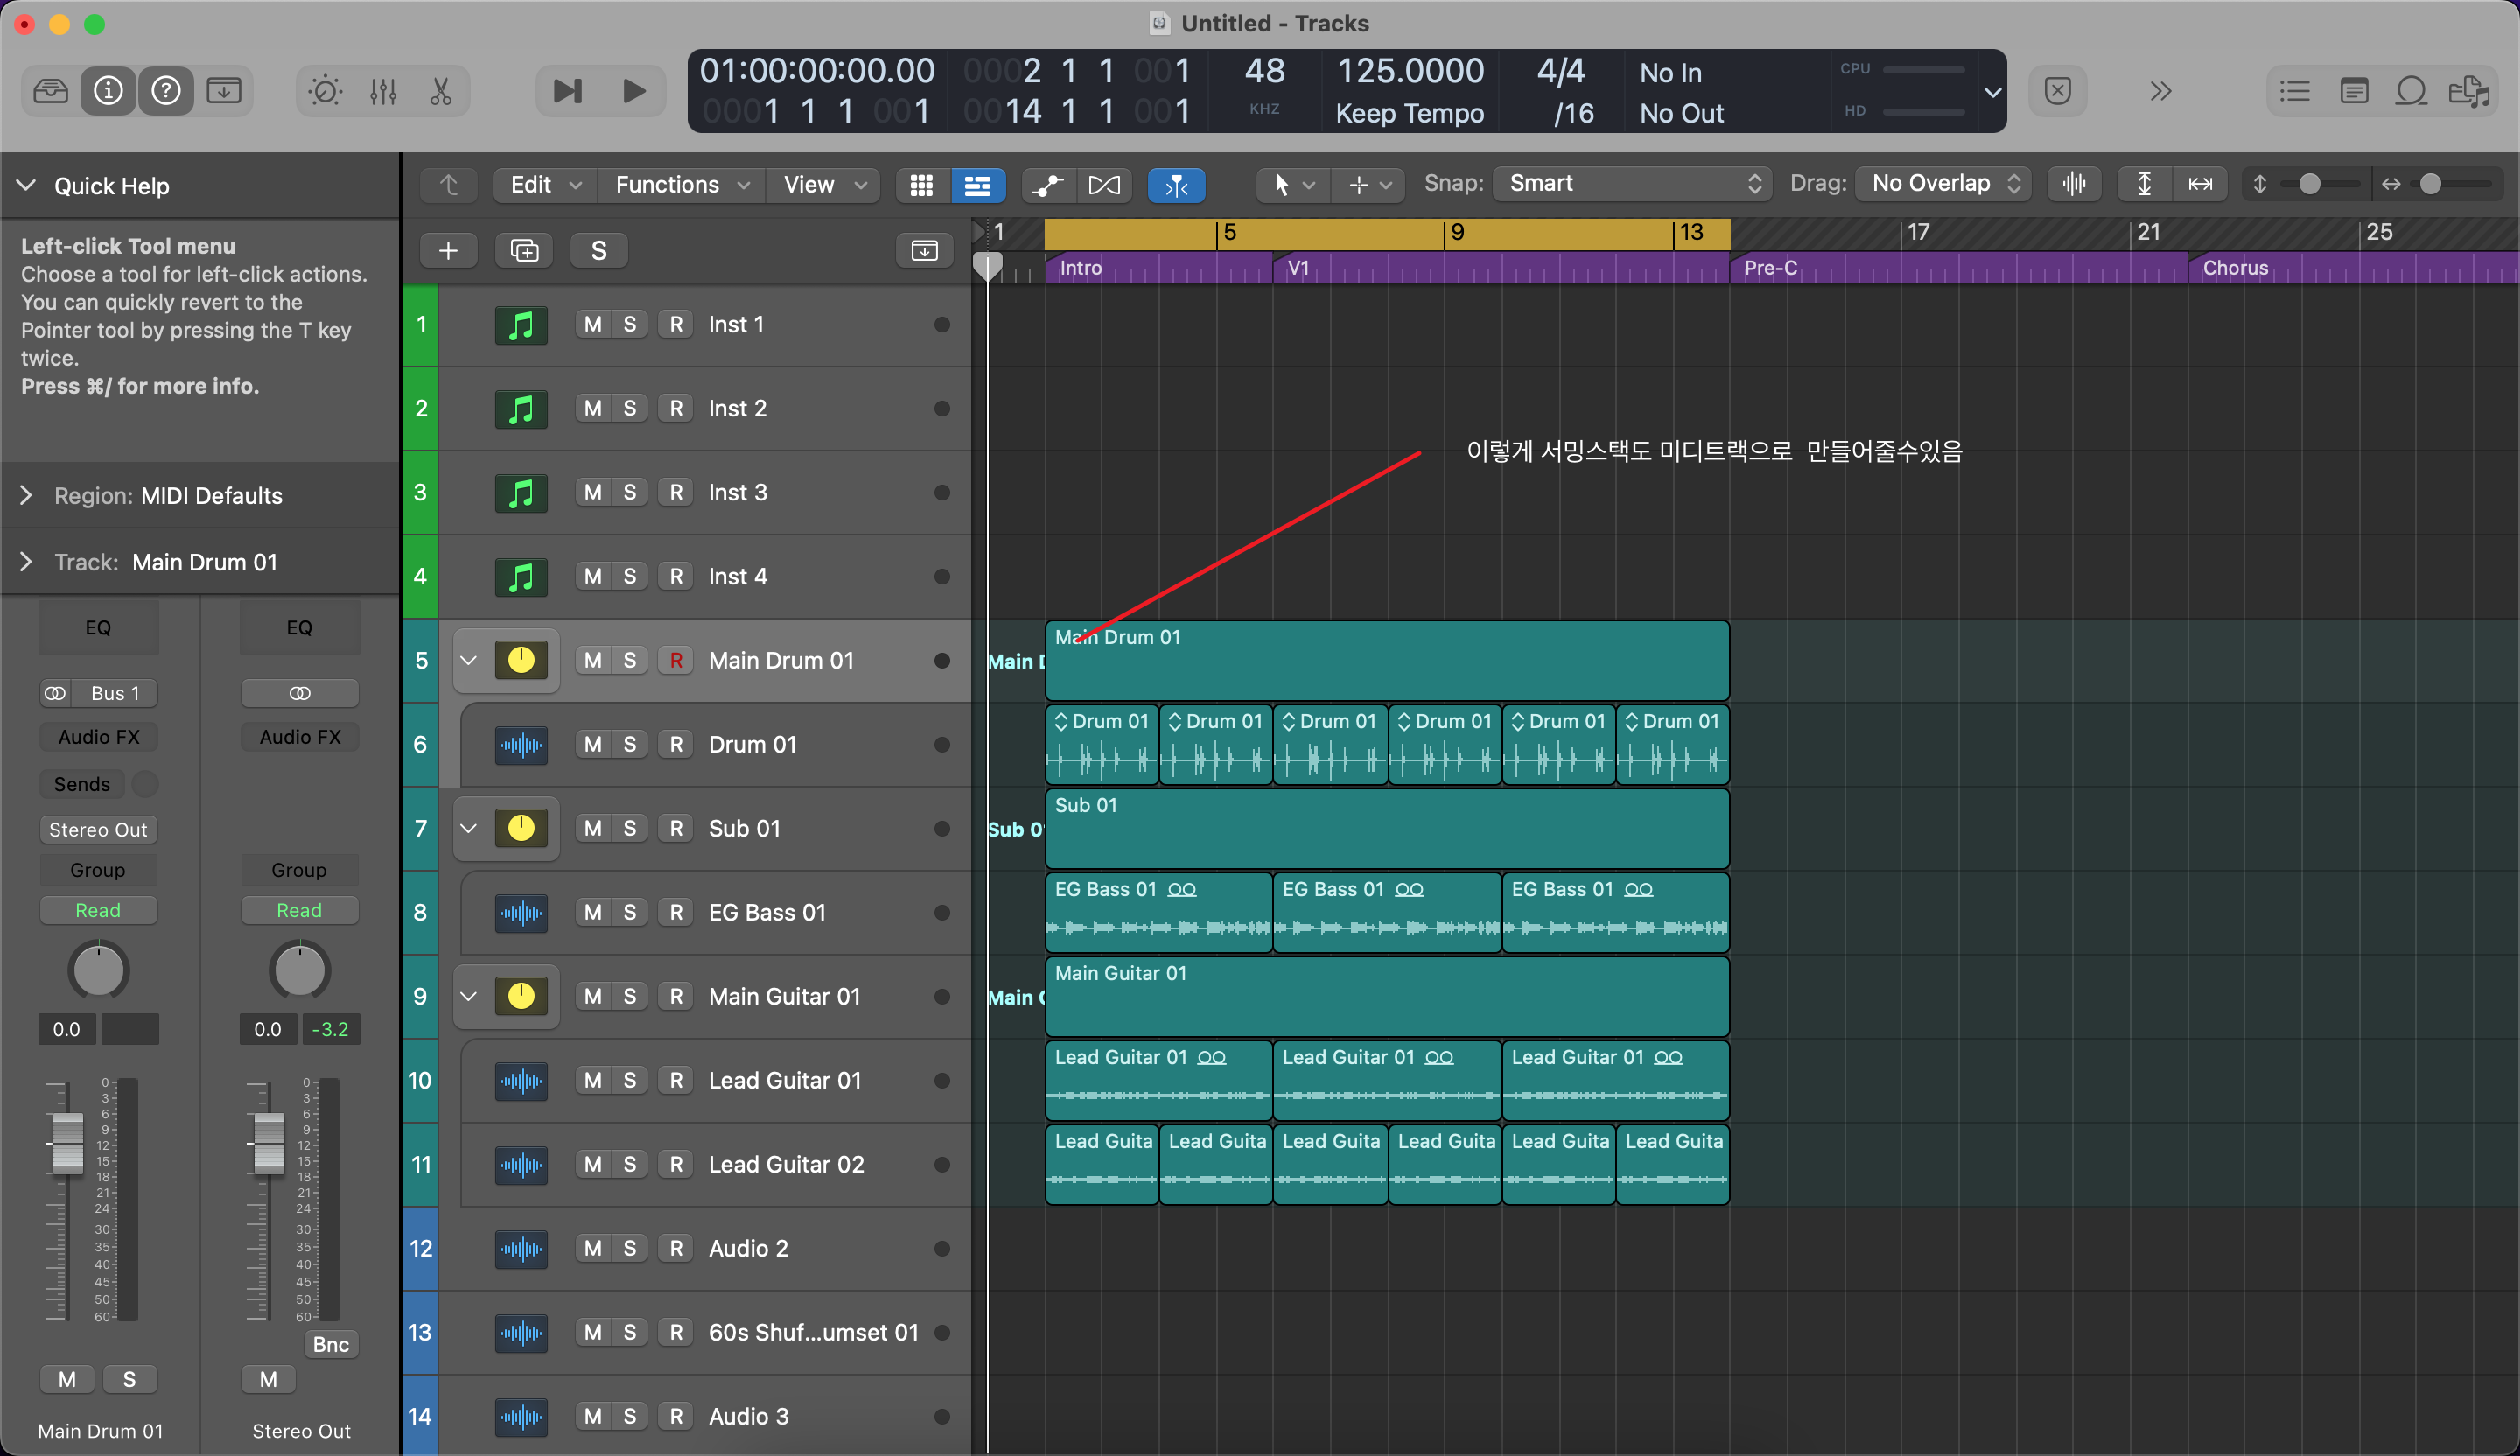This screenshot has height=1456, width=2520.
Task: Open the Media browser icon
Action: coord(2470,92)
